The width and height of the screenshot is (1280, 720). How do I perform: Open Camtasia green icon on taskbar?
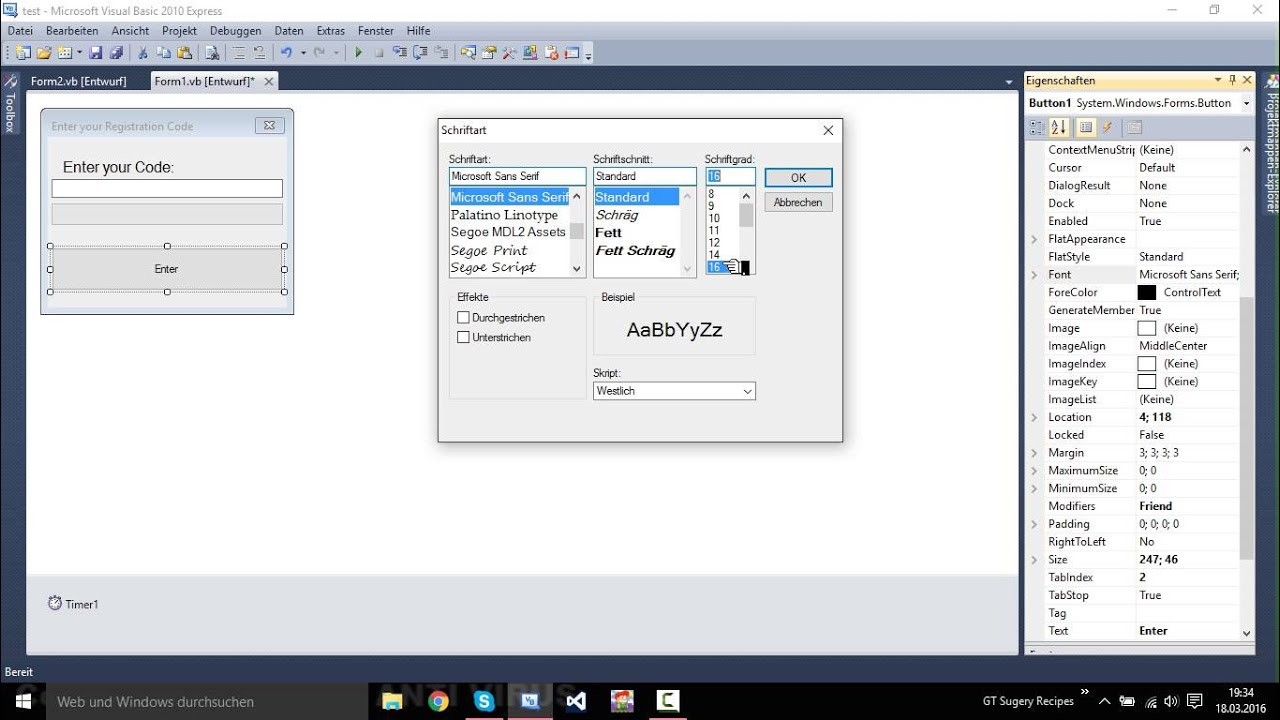pyautogui.click(x=668, y=701)
